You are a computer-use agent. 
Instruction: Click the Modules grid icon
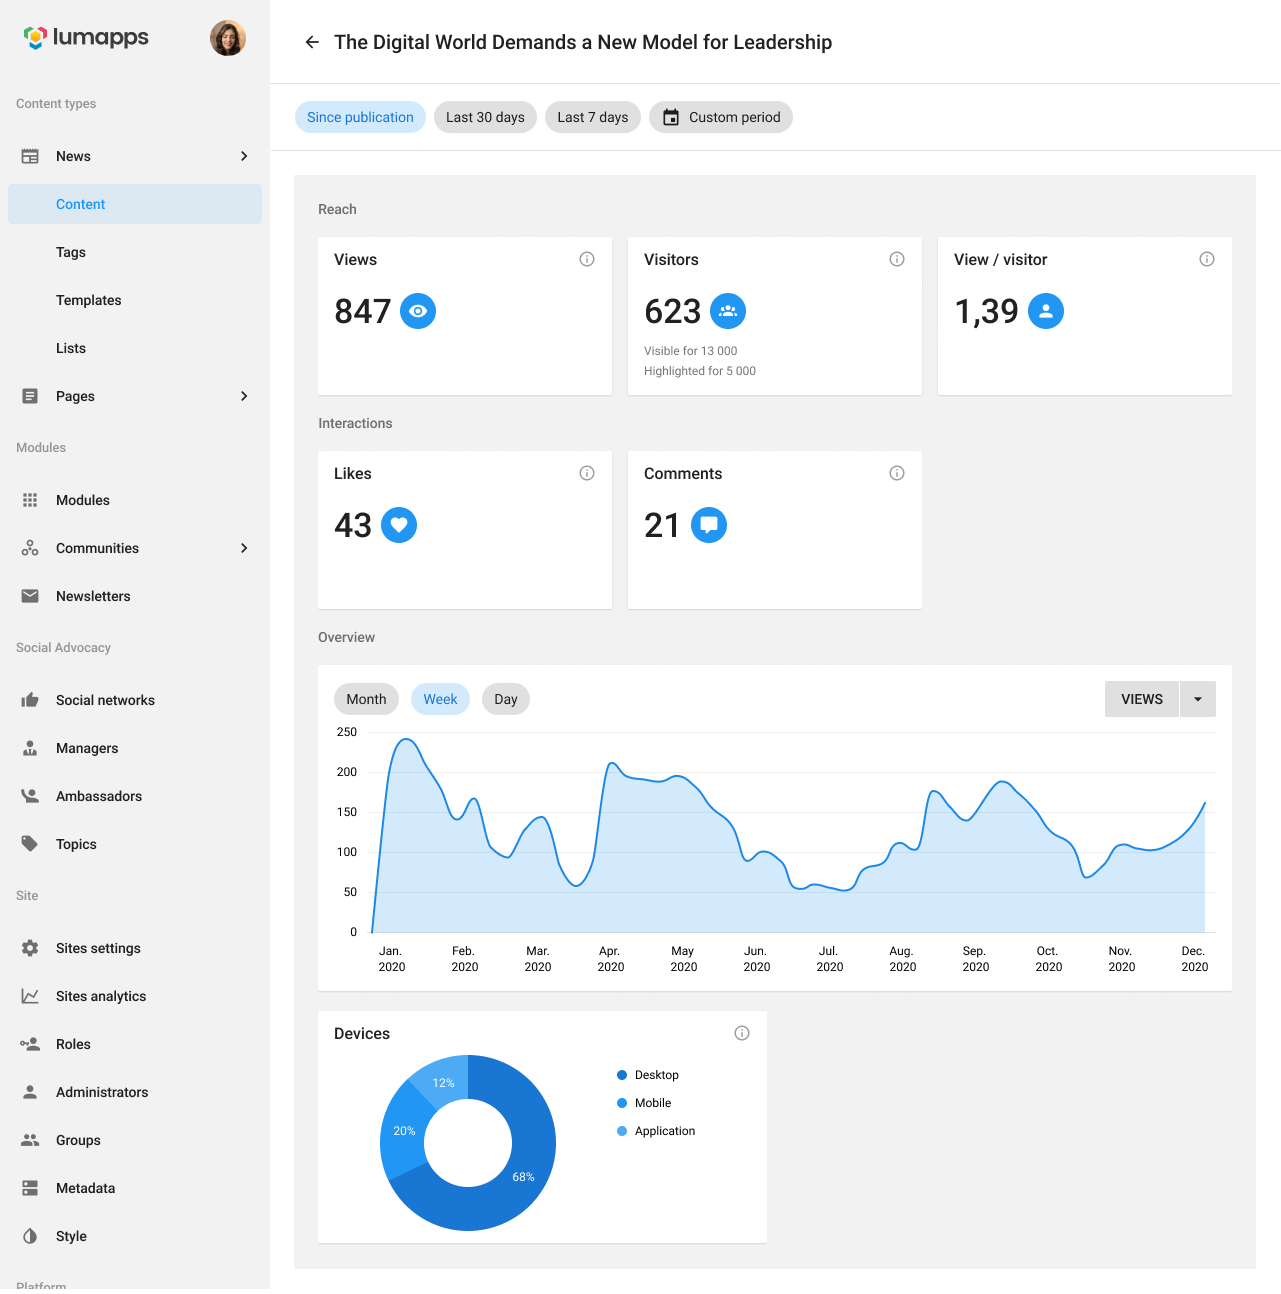(30, 500)
